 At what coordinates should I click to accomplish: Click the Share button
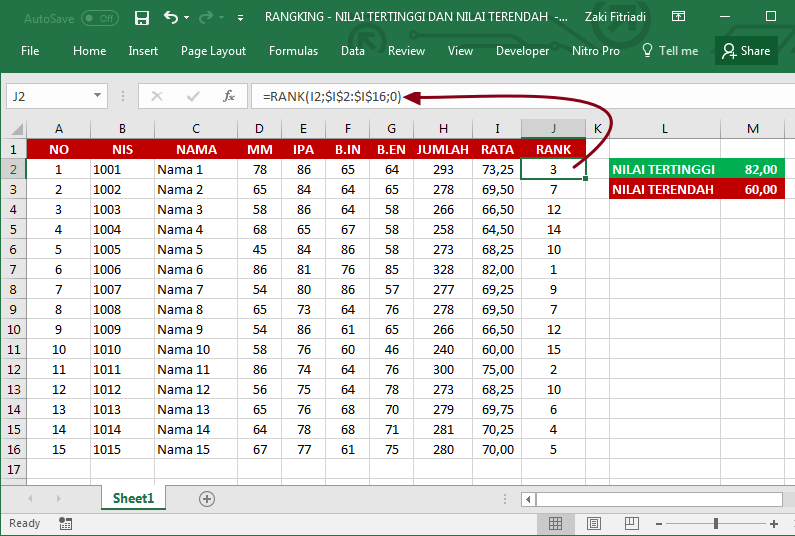pos(746,51)
